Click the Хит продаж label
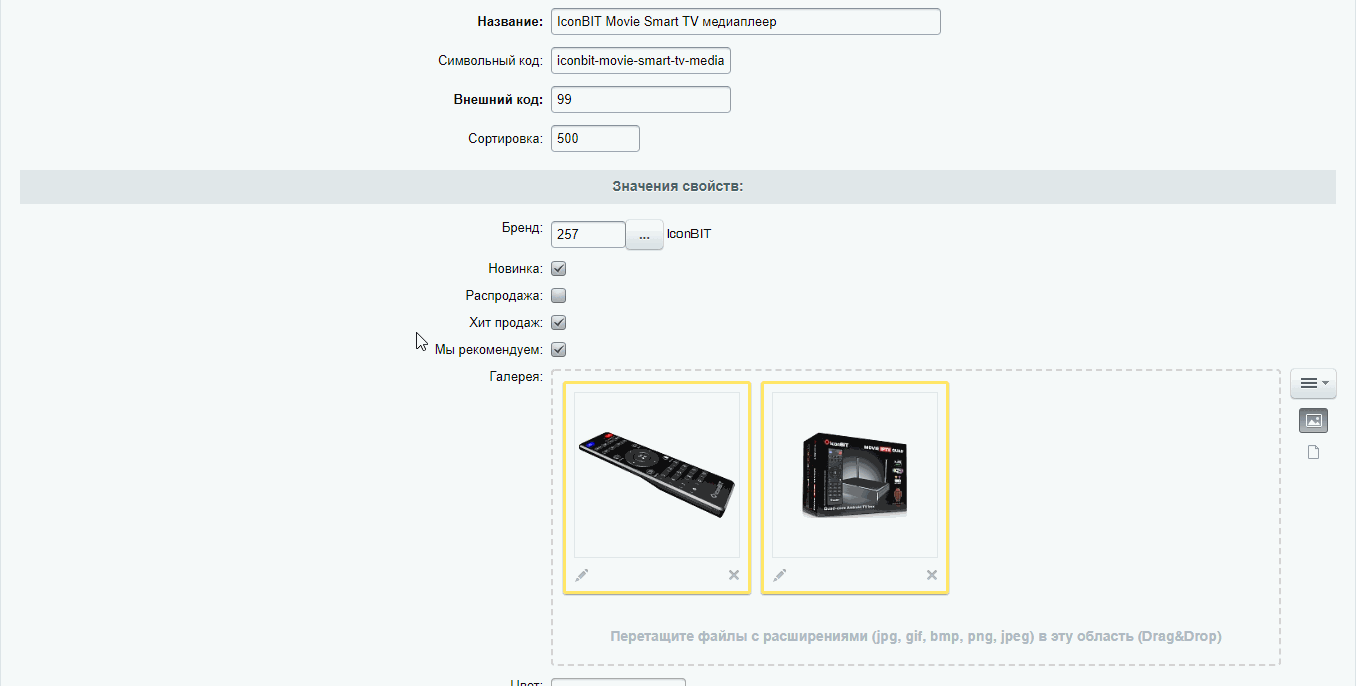The height and width of the screenshot is (686, 1356). pyautogui.click(x=507, y=323)
